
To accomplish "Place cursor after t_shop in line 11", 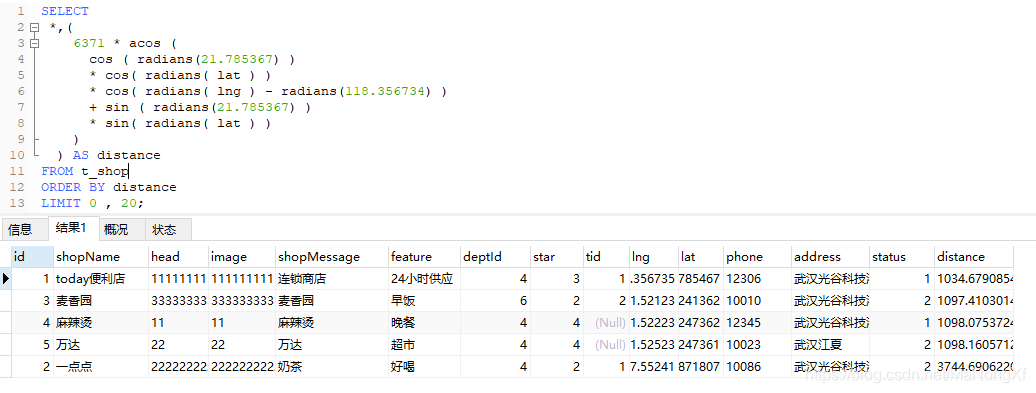I will [129, 171].
